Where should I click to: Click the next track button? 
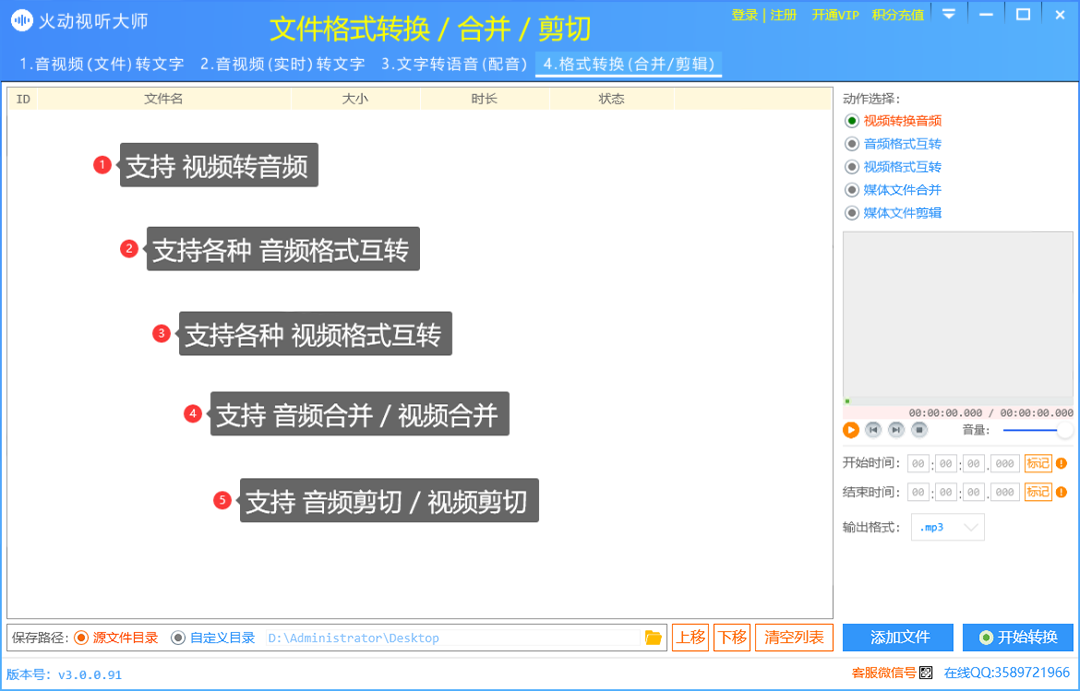click(x=896, y=430)
